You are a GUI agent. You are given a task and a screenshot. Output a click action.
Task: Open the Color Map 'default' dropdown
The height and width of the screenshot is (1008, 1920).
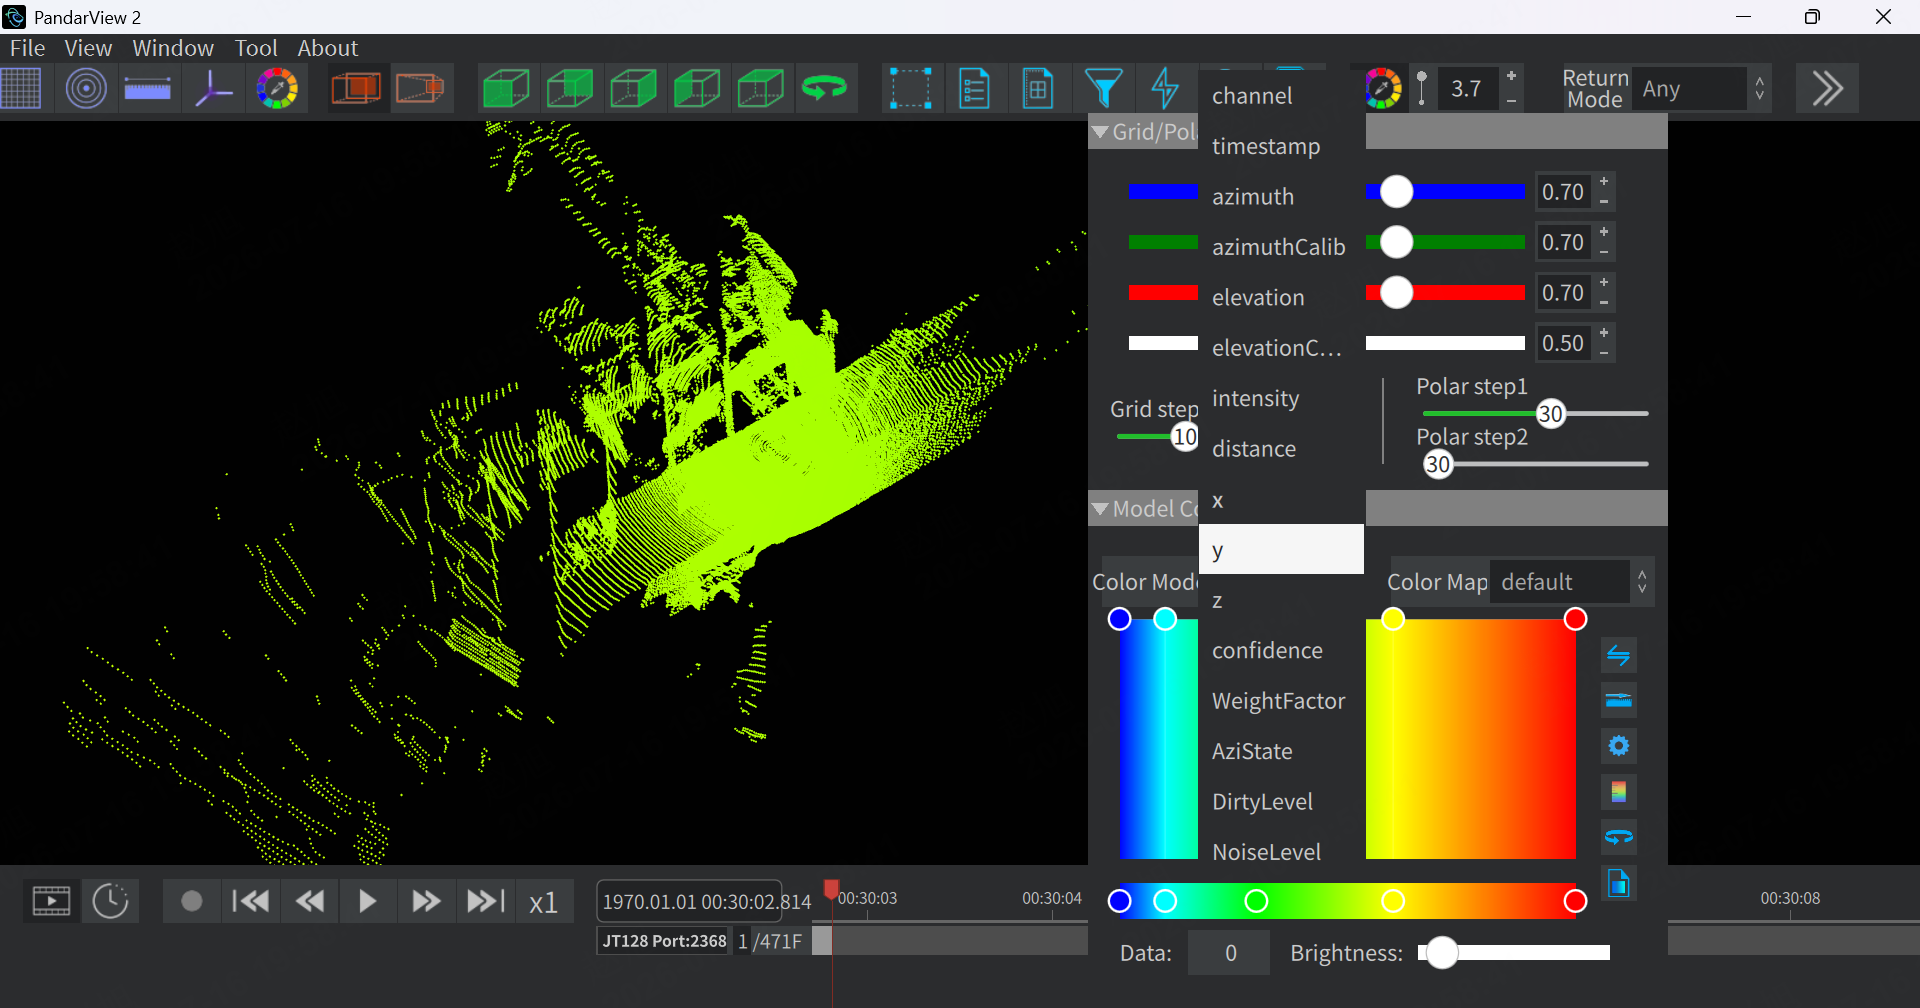pyautogui.click(x=1570, y=582)
